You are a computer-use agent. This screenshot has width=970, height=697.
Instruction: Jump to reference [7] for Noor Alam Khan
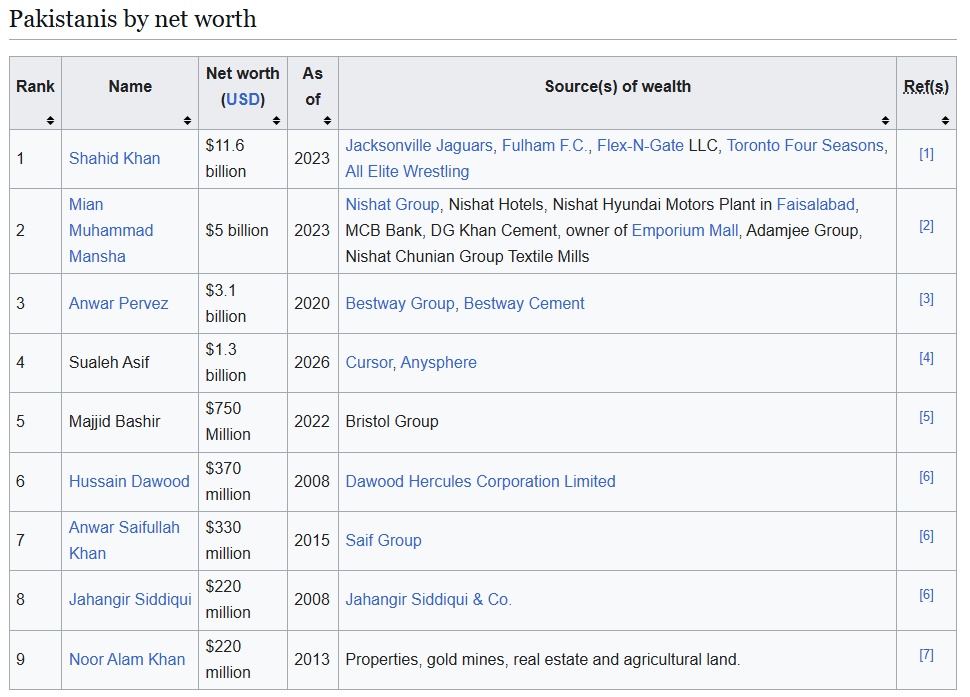click(x=926, y=654)
